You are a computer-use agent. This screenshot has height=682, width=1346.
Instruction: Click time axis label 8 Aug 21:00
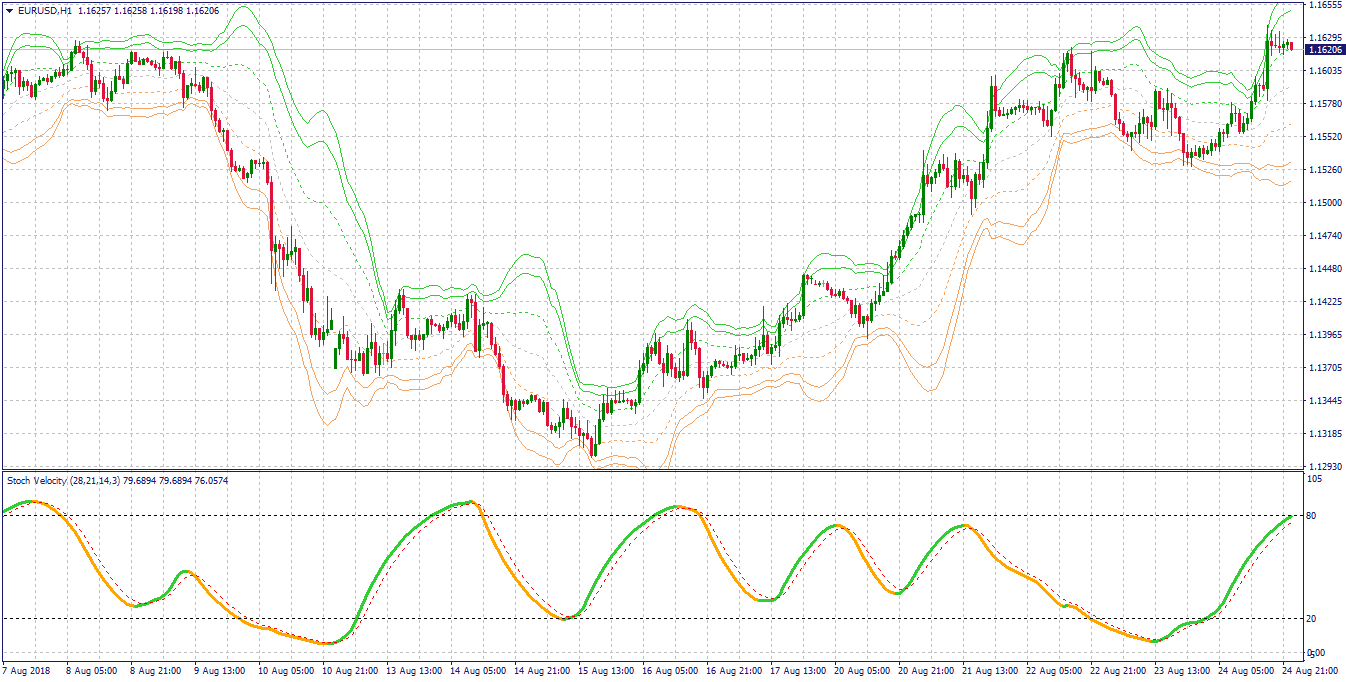click(x=156, y=673)
